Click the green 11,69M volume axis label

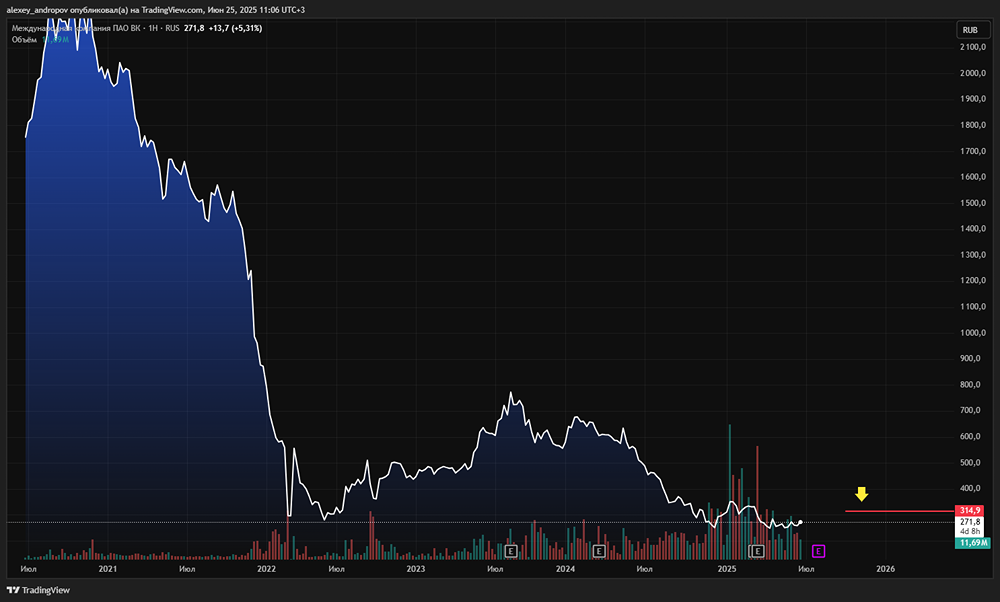tap(973, 543)
